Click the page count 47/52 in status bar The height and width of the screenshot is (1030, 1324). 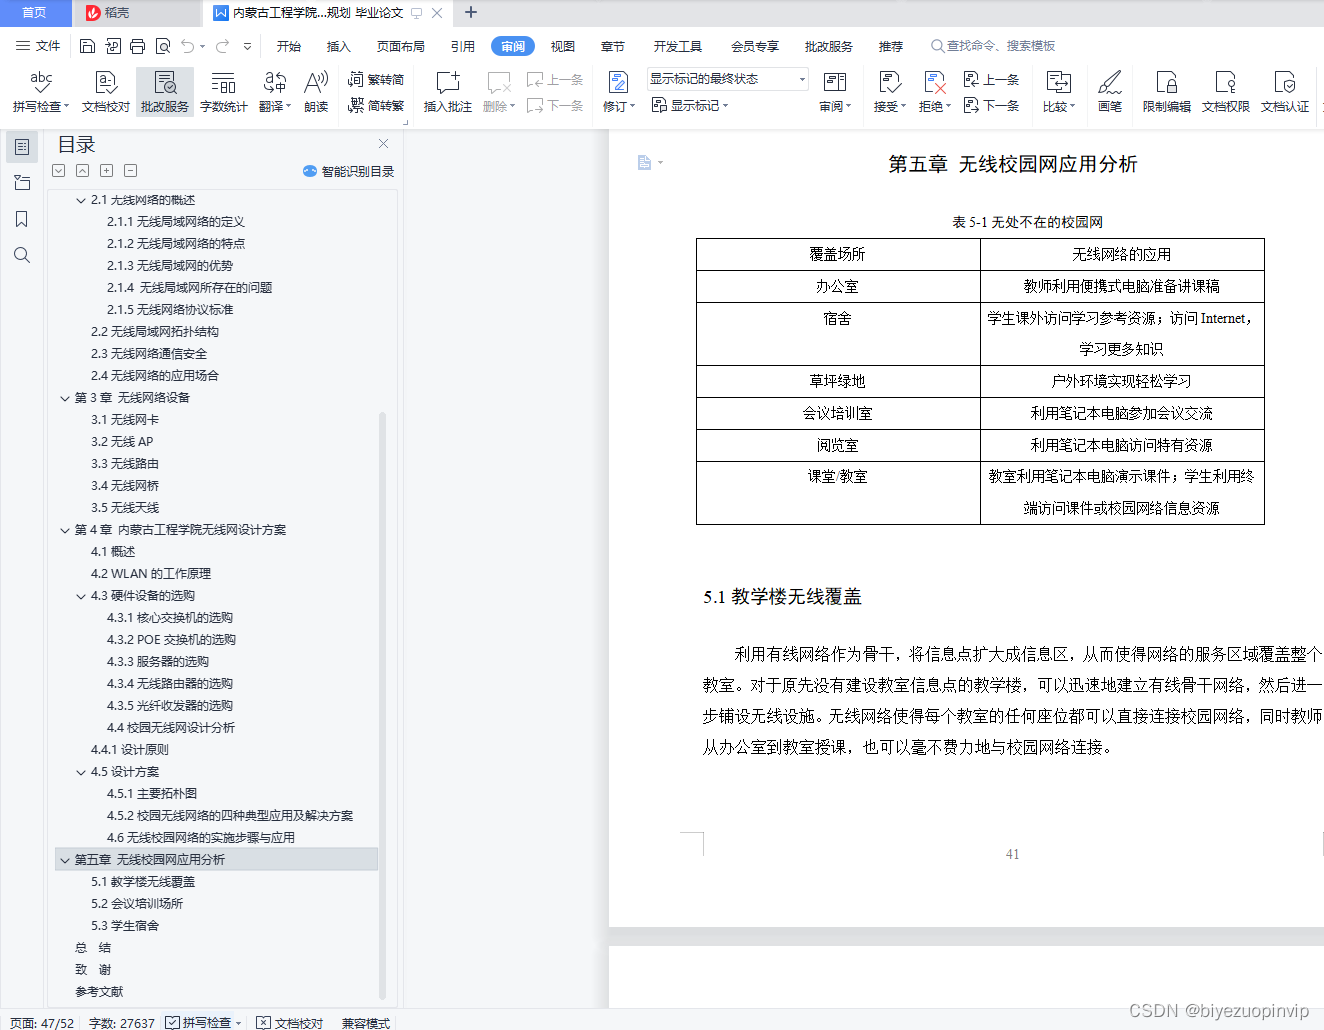41,1022
